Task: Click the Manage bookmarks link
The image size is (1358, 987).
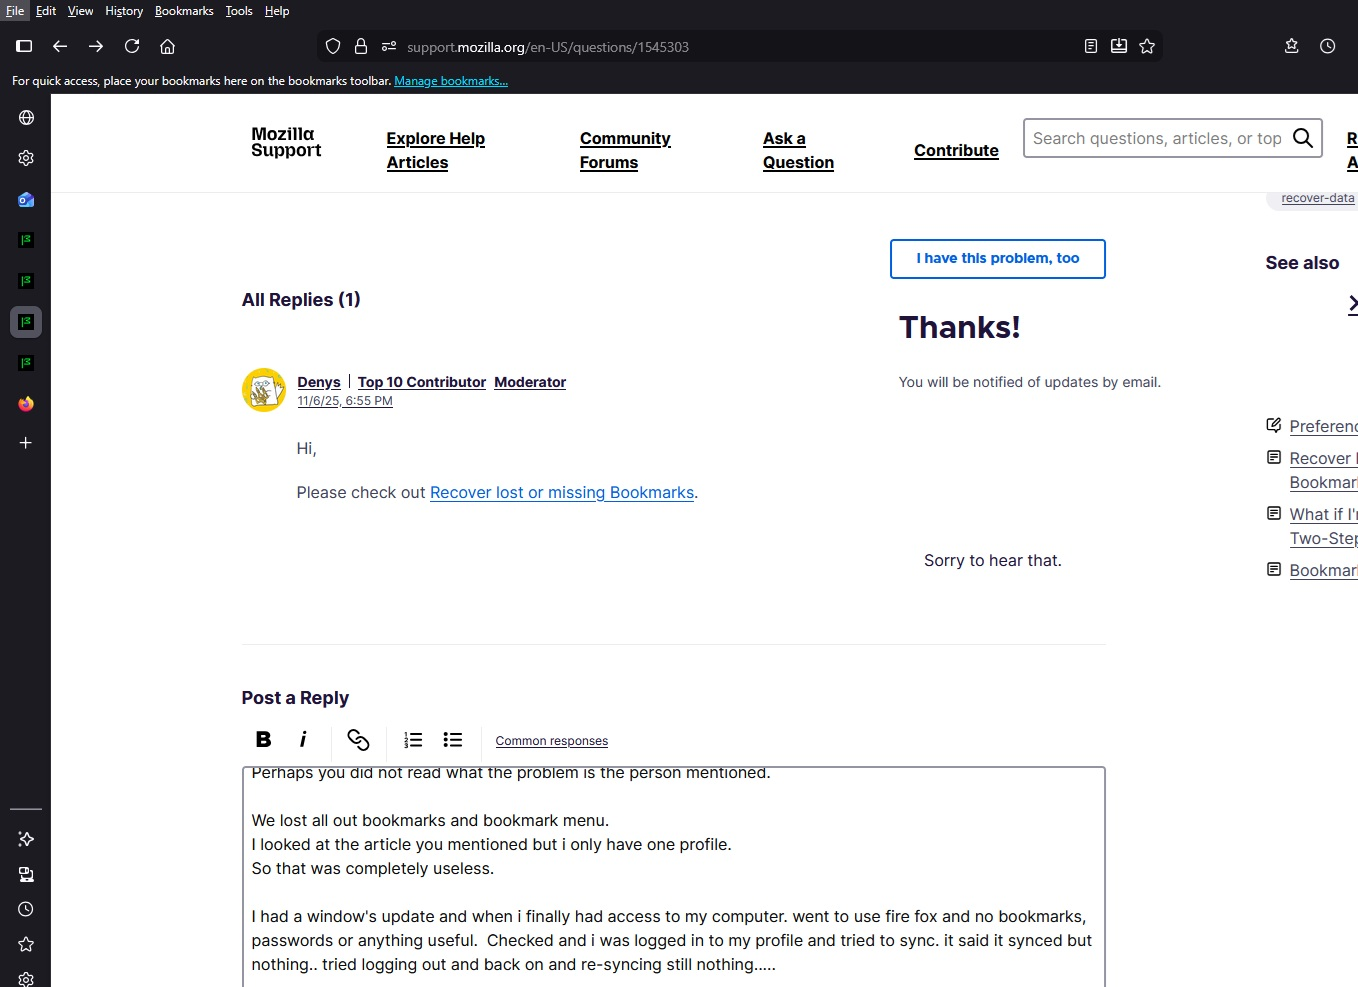Action: 451,81
